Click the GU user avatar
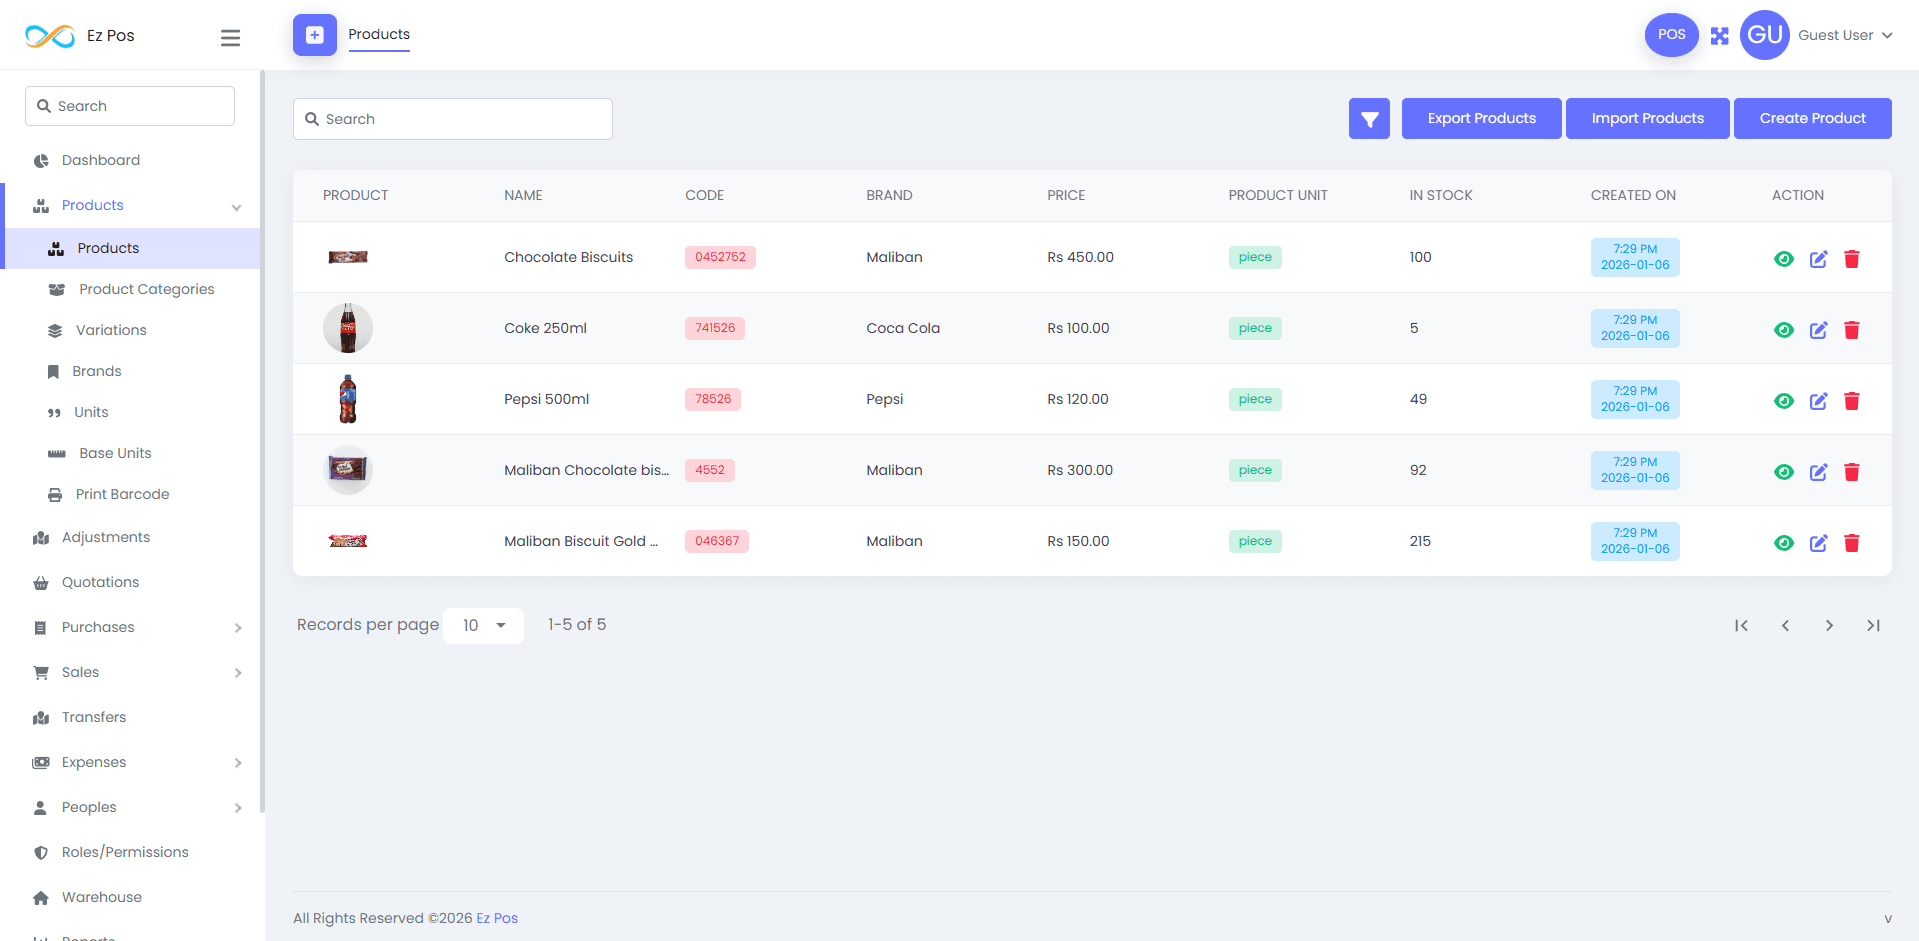Screen dimensions: 1919x941 (1764, 35)
